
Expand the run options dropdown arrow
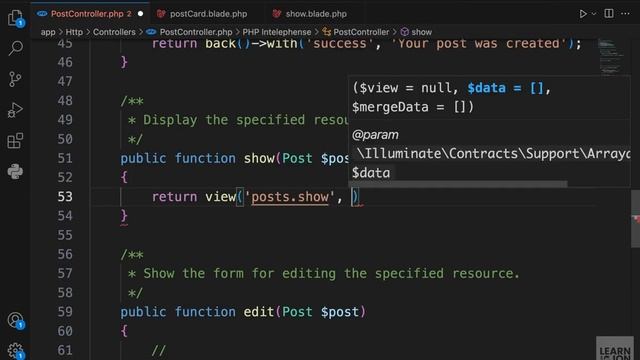point(594,14)
